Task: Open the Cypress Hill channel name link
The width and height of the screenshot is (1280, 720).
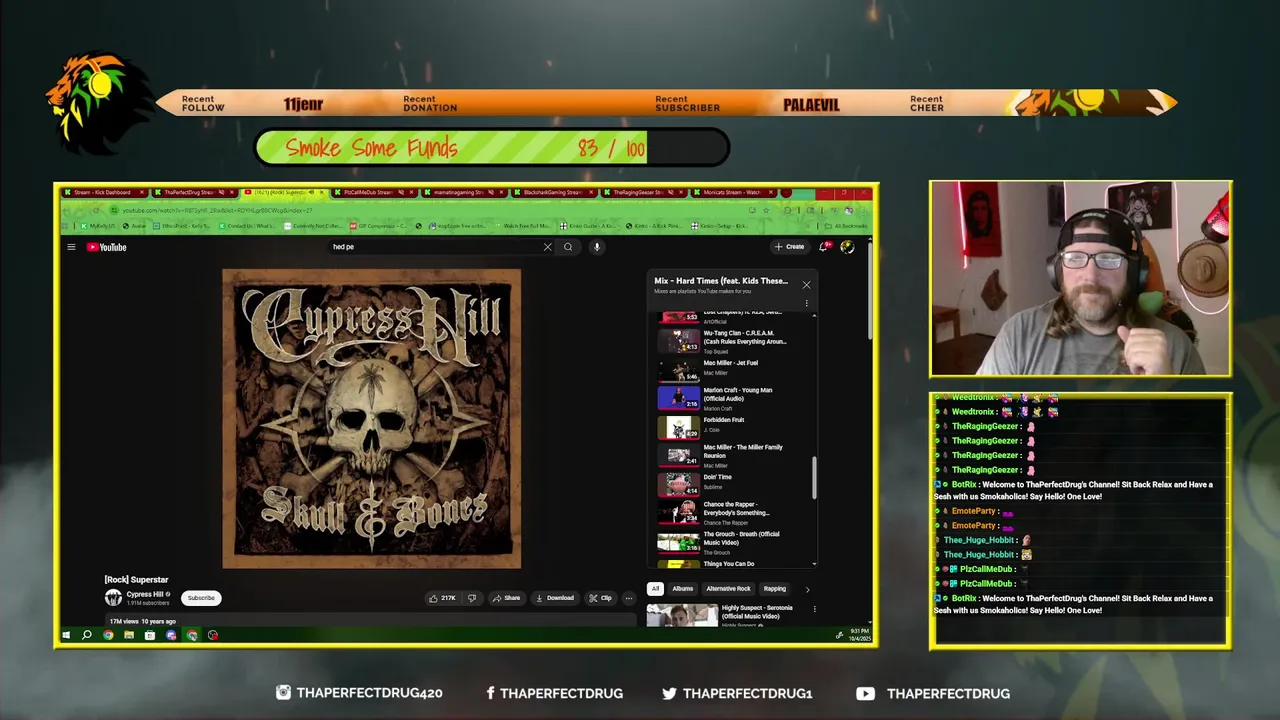Action: tap(145, 594)
